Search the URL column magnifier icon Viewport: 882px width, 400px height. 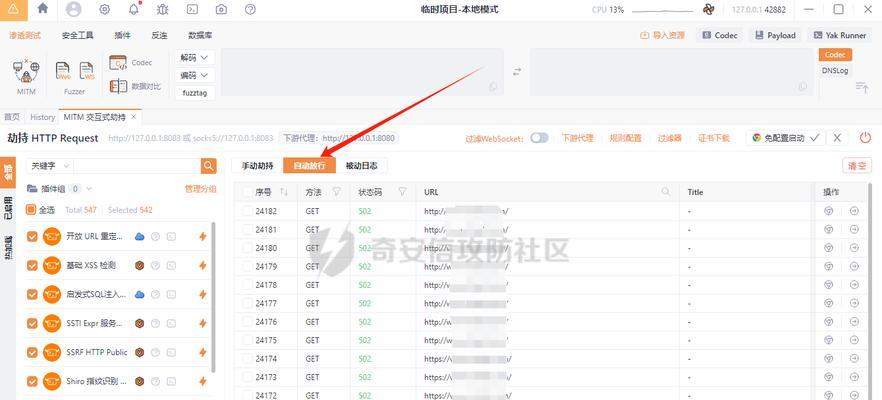point(666,192)
